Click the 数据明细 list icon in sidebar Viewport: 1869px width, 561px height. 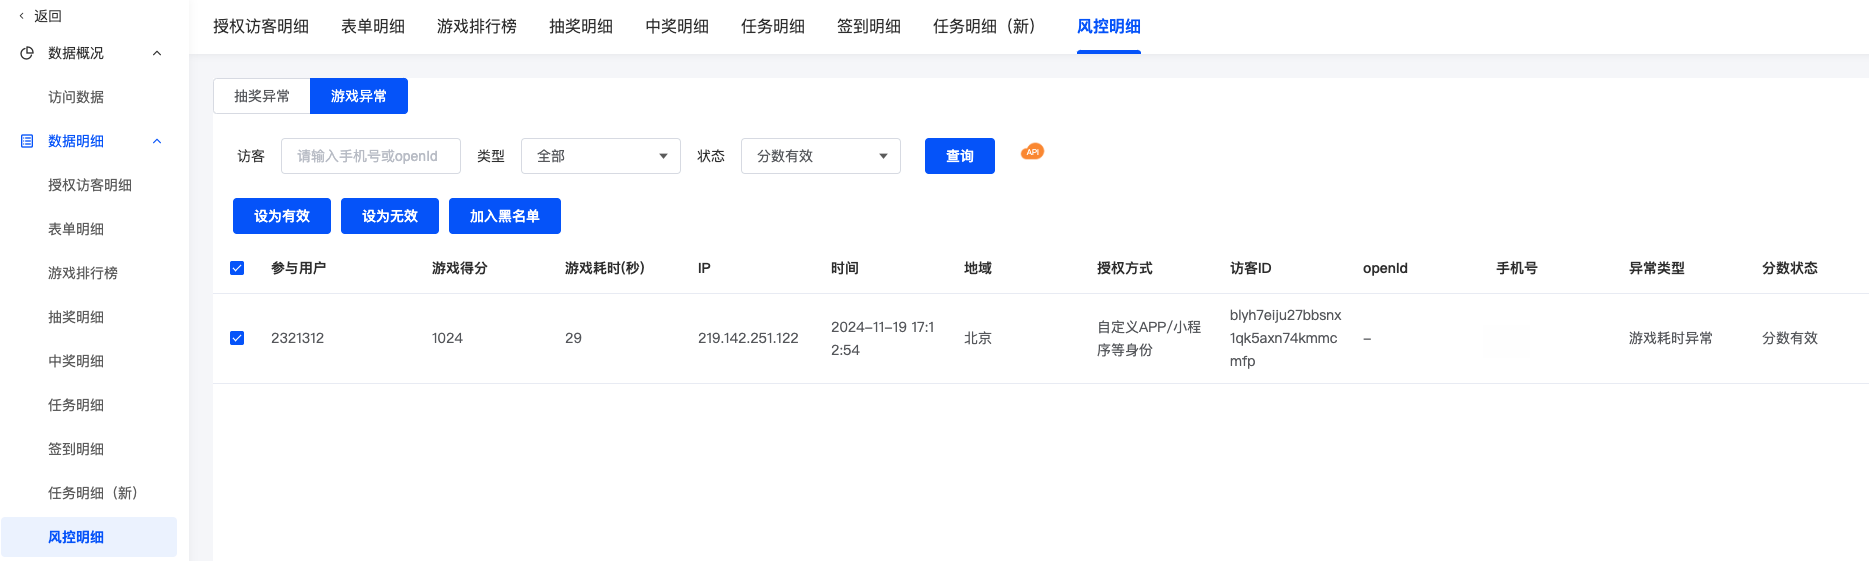coord(27,141)
